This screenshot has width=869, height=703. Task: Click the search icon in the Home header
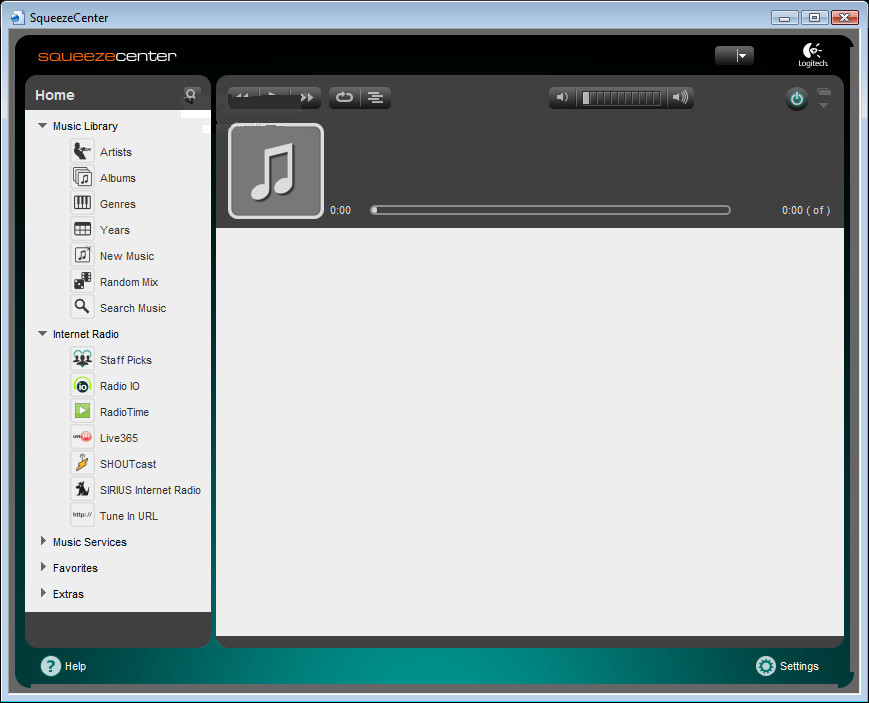point(191,95)
